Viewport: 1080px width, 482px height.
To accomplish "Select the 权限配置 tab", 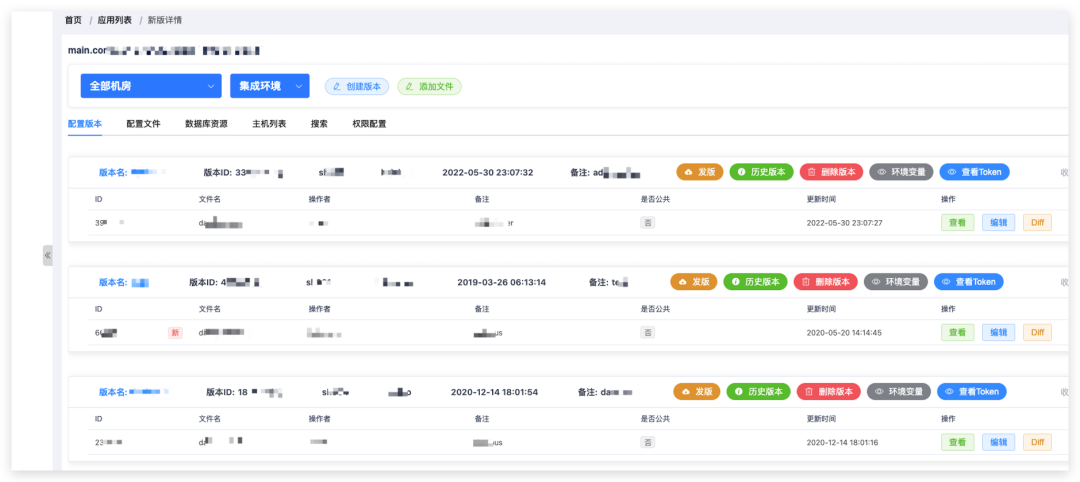I will 369,124.
